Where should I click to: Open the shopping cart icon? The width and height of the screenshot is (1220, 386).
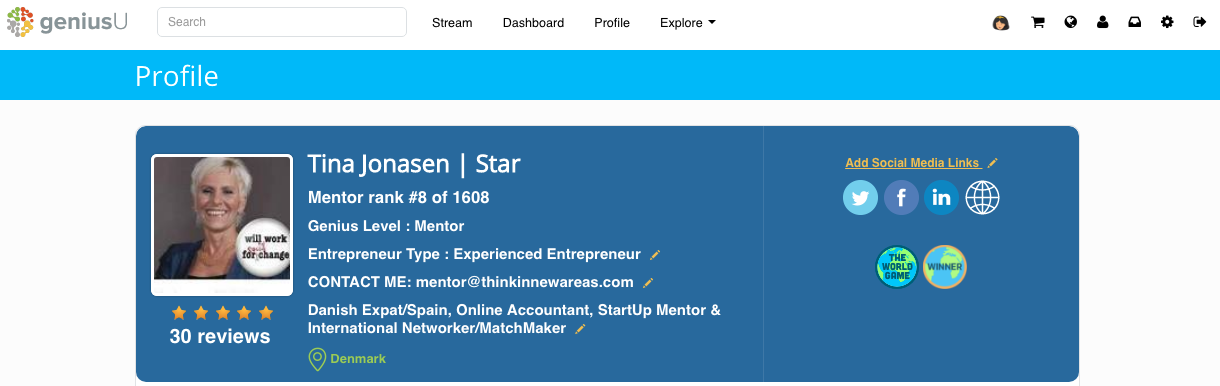1038,23
